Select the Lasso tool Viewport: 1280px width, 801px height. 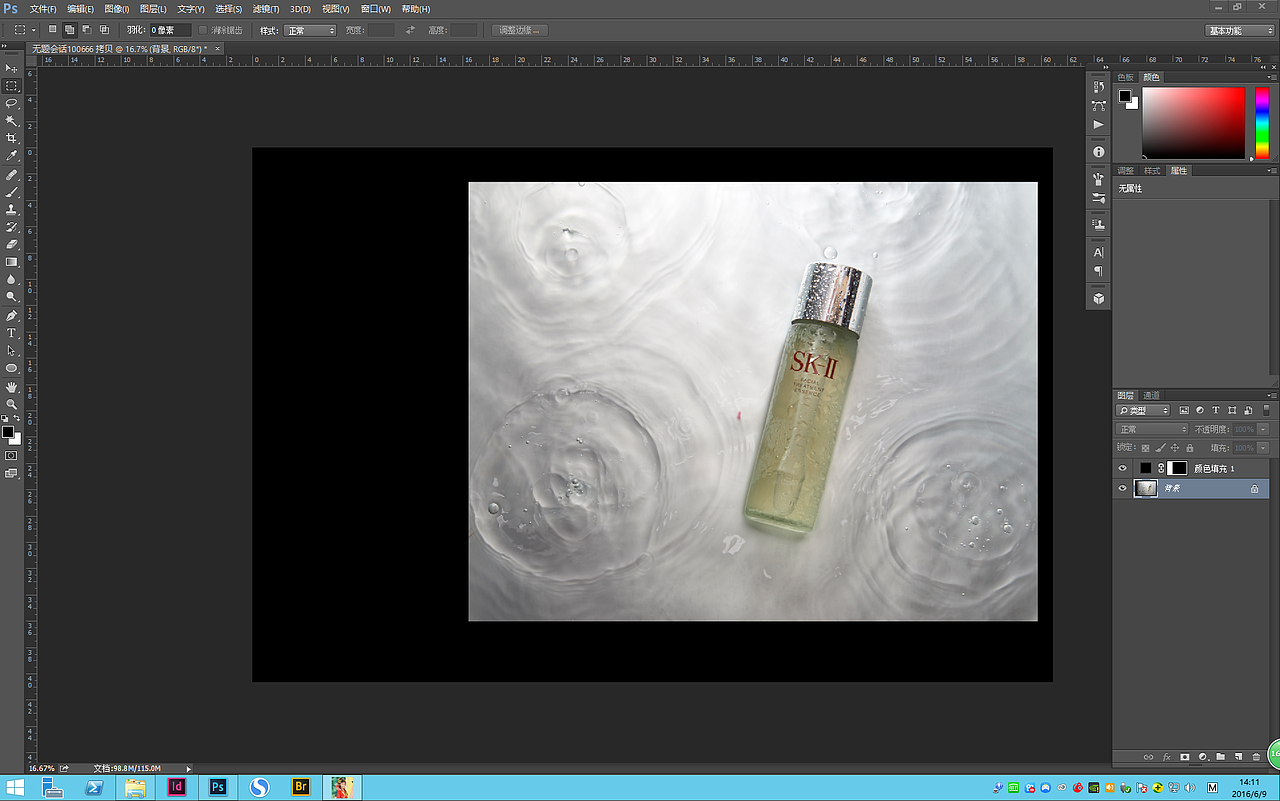(12, 103)
